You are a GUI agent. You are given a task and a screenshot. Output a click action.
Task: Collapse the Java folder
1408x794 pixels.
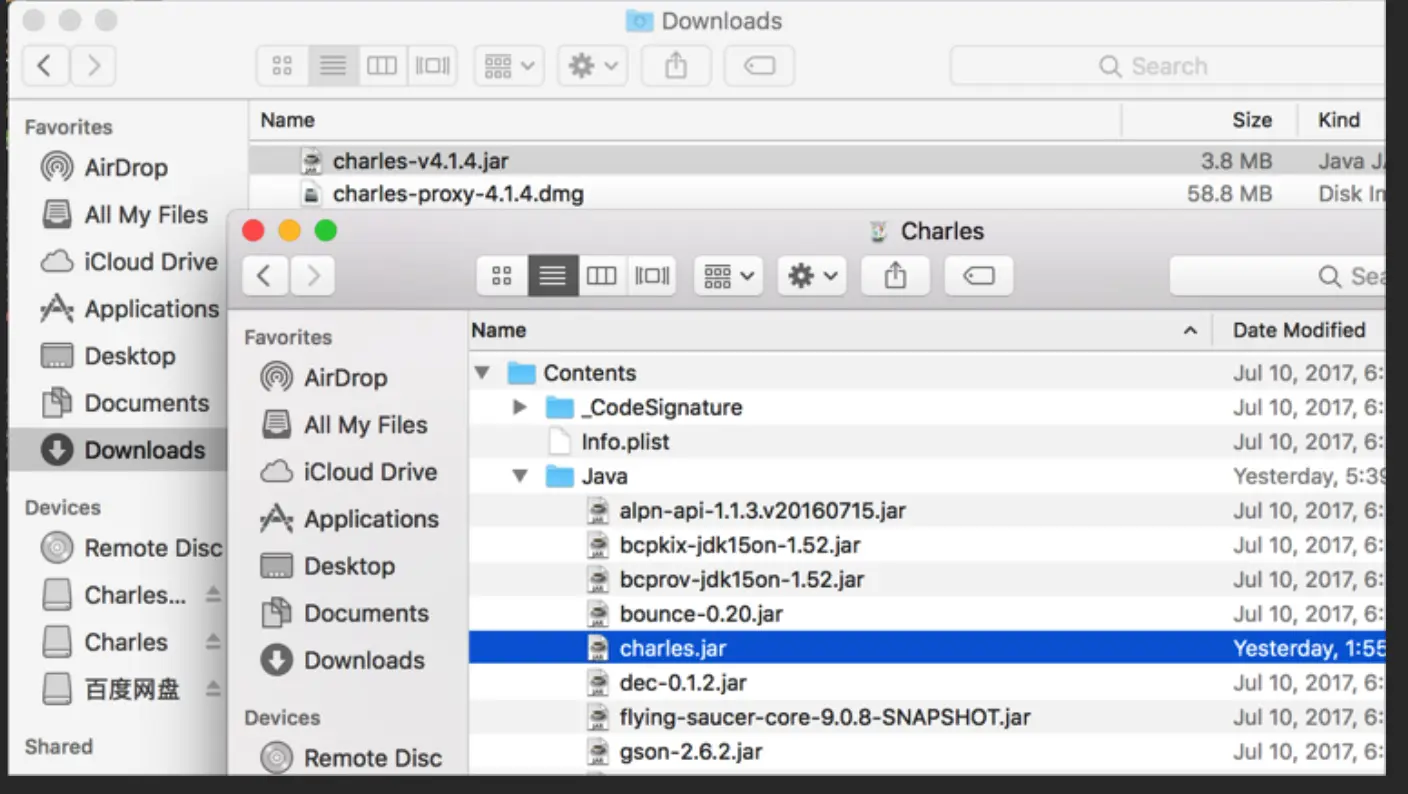pos(520,476)
